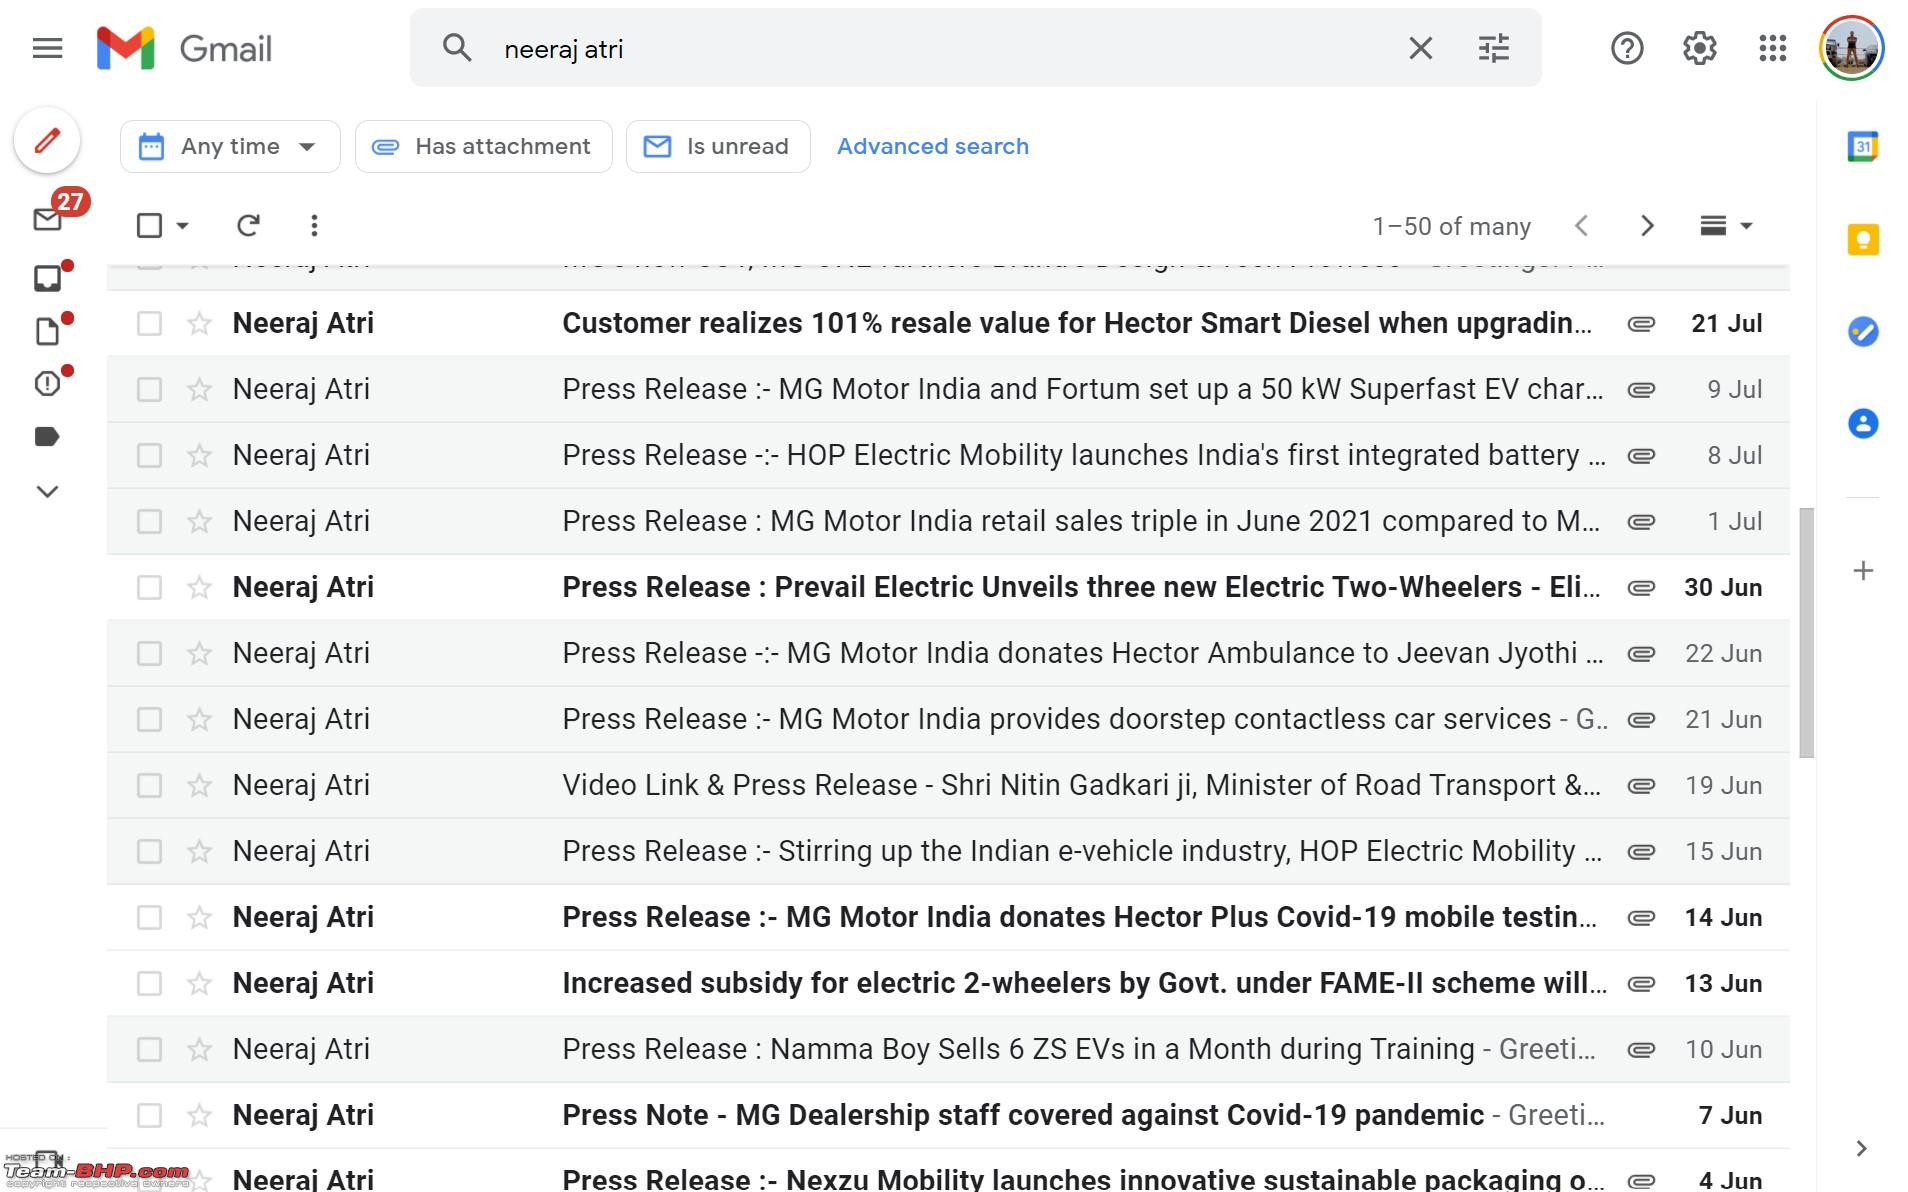Select the 1 Jul retail sales email checkbox
Image resolution: width=1908 pixels, height=1192 pixels.
(149, 521)
